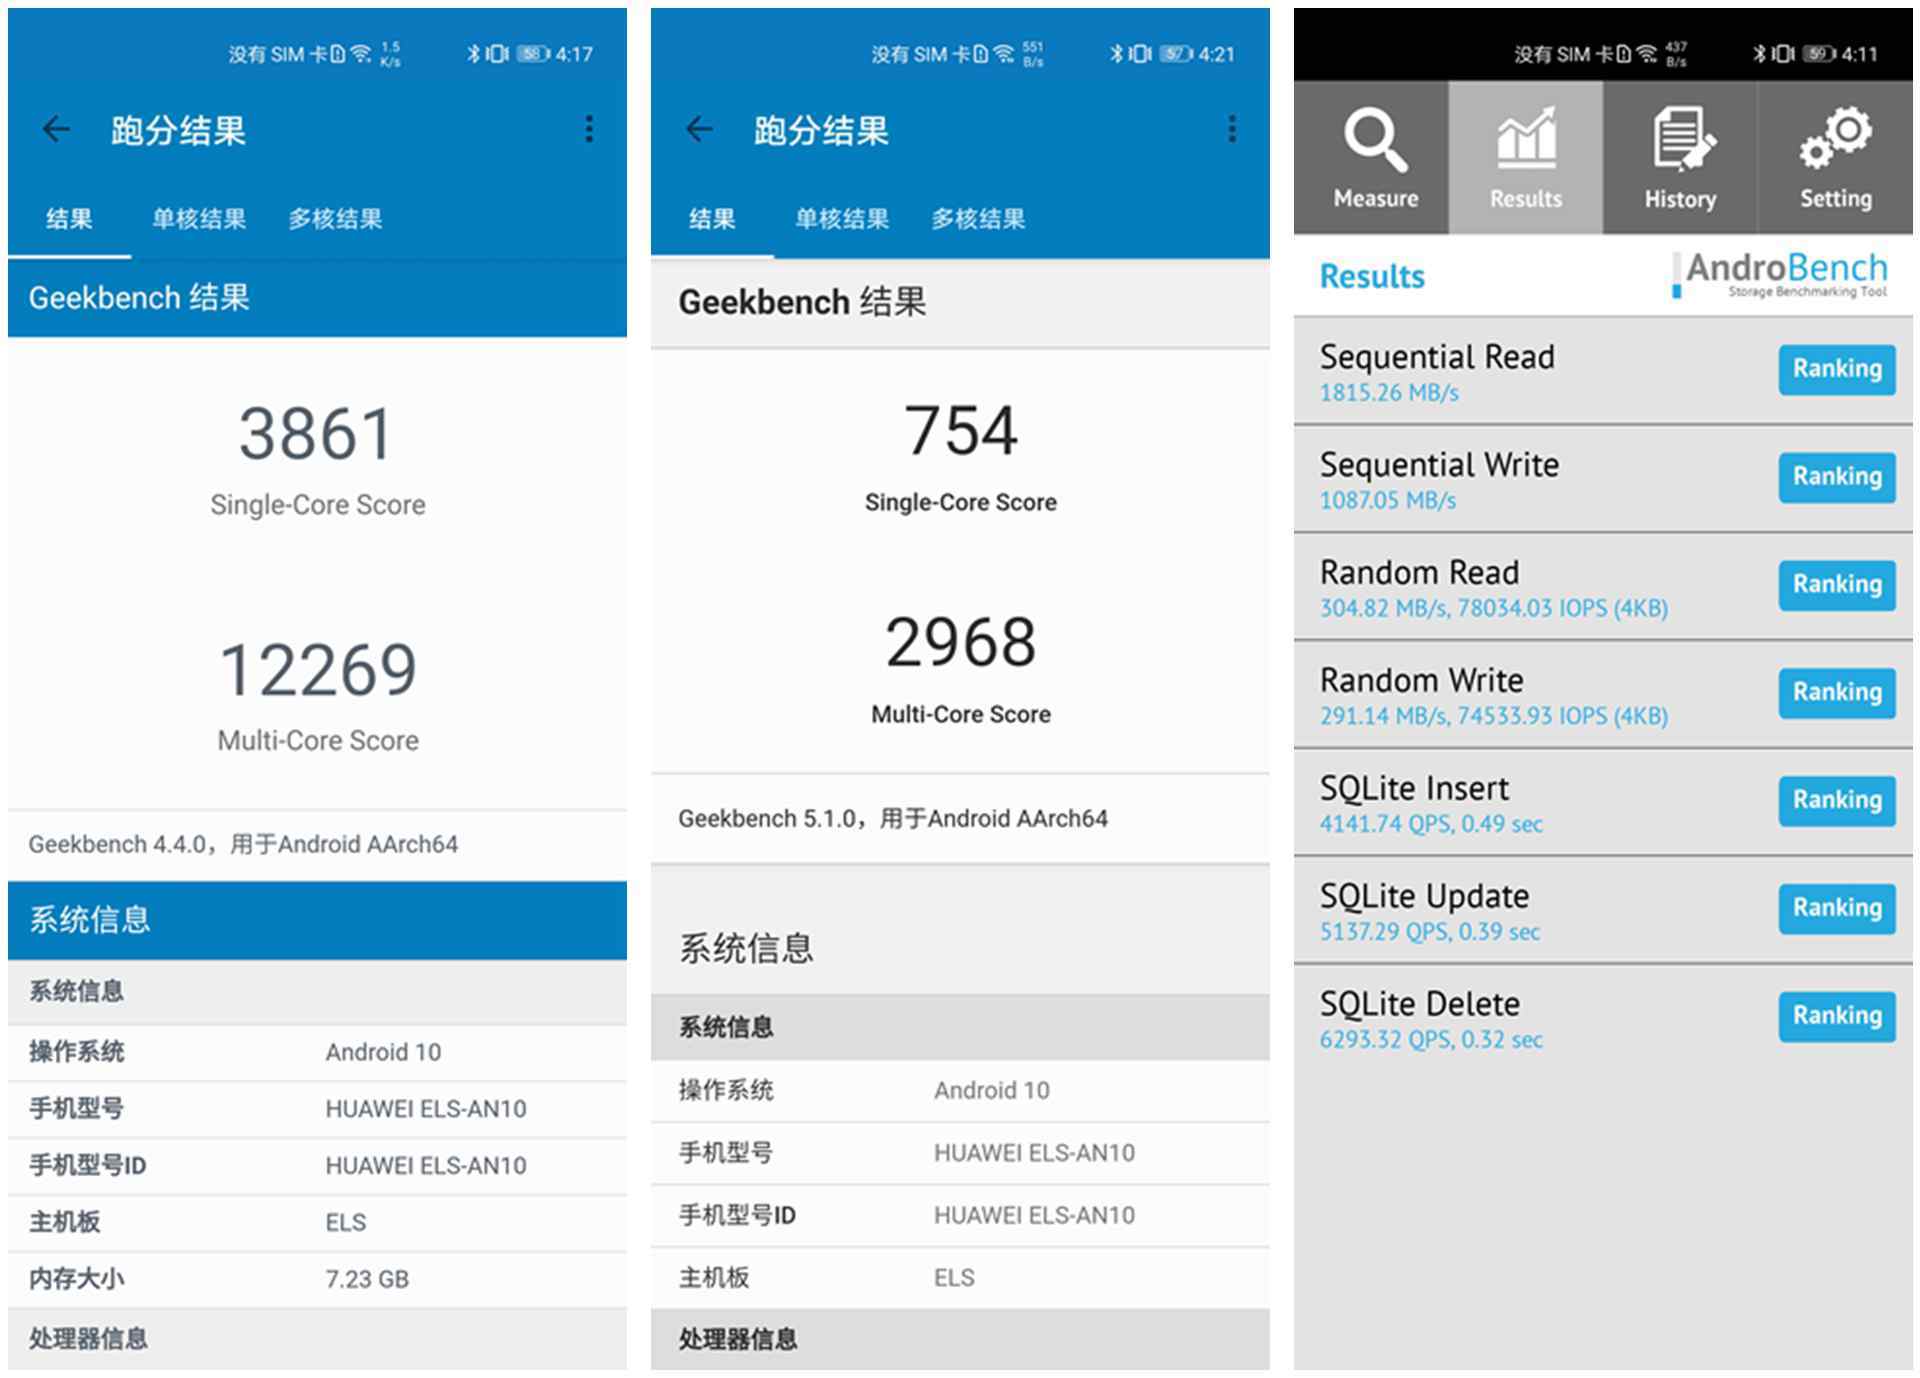This screenshot has width=1920, height=1378.
Task: Select 单核结果 tab in Geekbench 5.1.0 screen
Action: click(842, 219)
